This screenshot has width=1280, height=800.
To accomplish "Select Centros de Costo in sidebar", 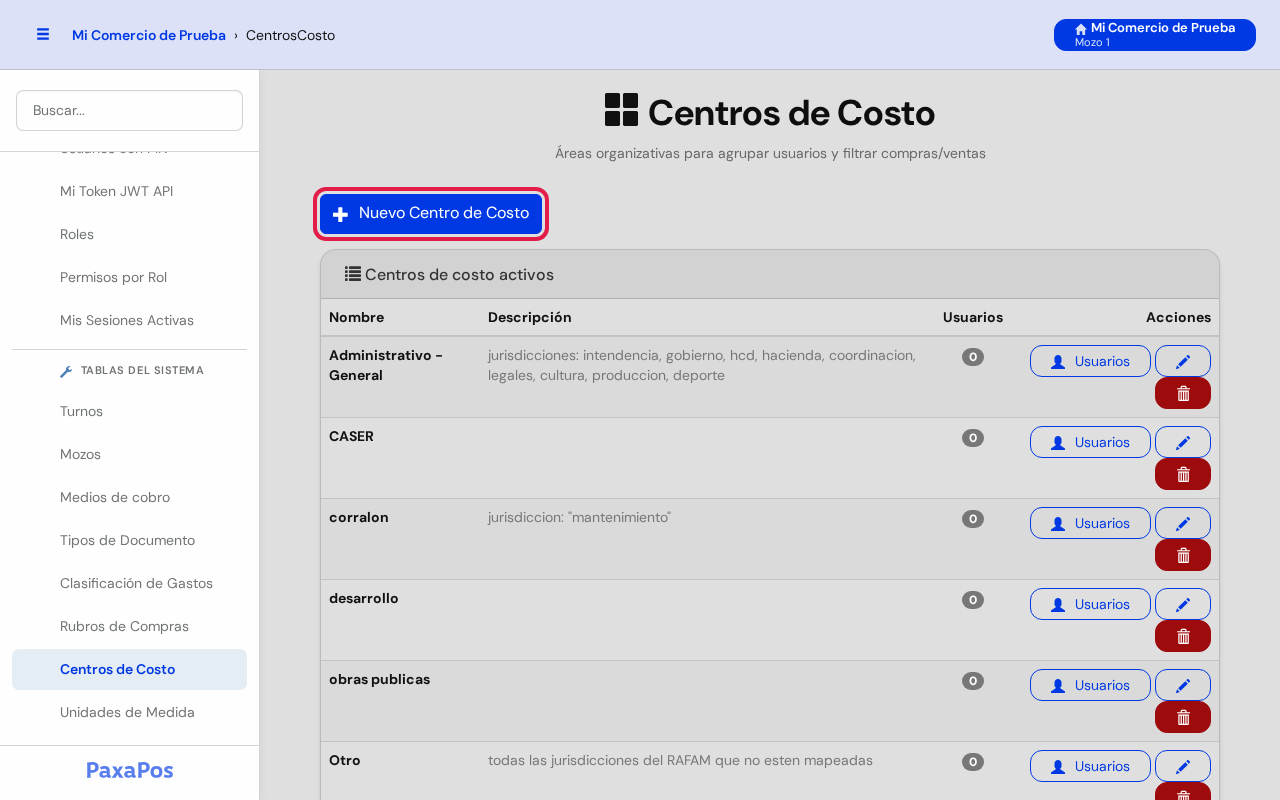I will tap(129, 669).
